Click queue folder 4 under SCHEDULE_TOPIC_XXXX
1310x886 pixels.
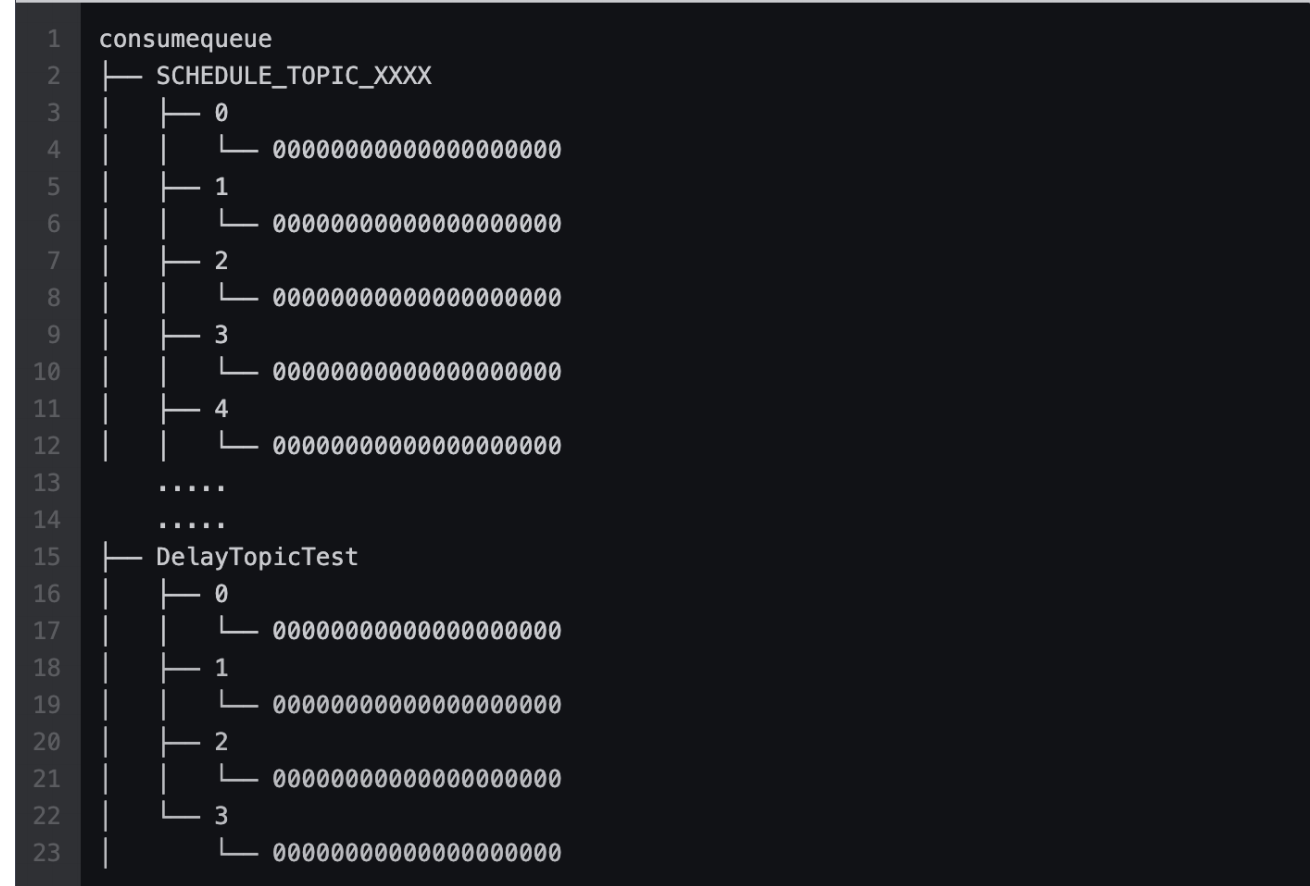tap(221, 409)
